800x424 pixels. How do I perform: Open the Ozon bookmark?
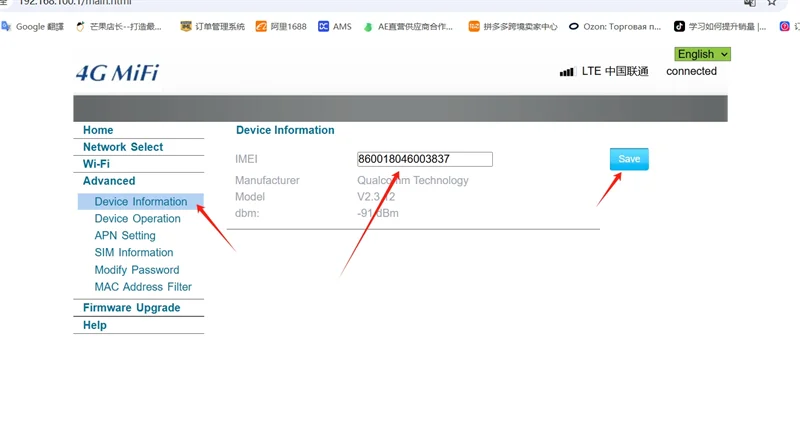pos(614,27)
